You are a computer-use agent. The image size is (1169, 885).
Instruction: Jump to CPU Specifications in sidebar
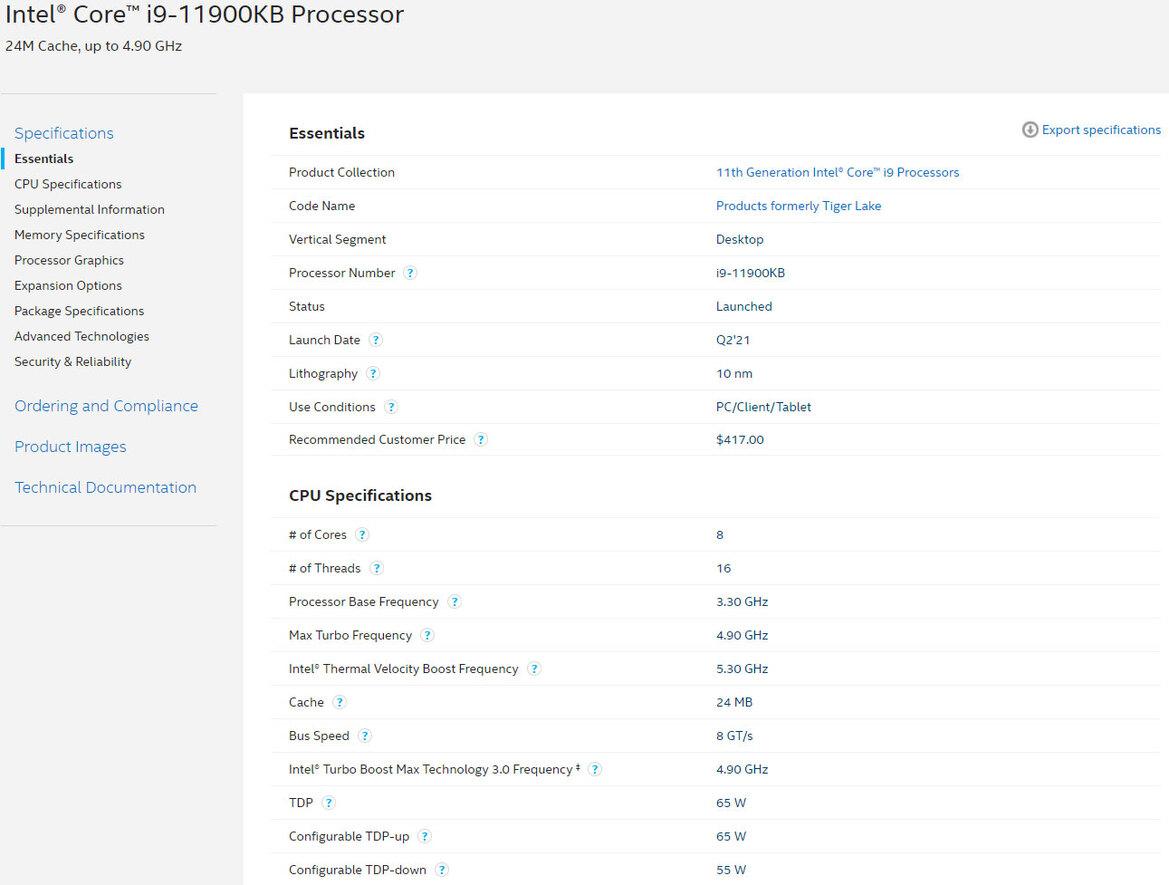point(68,184)
